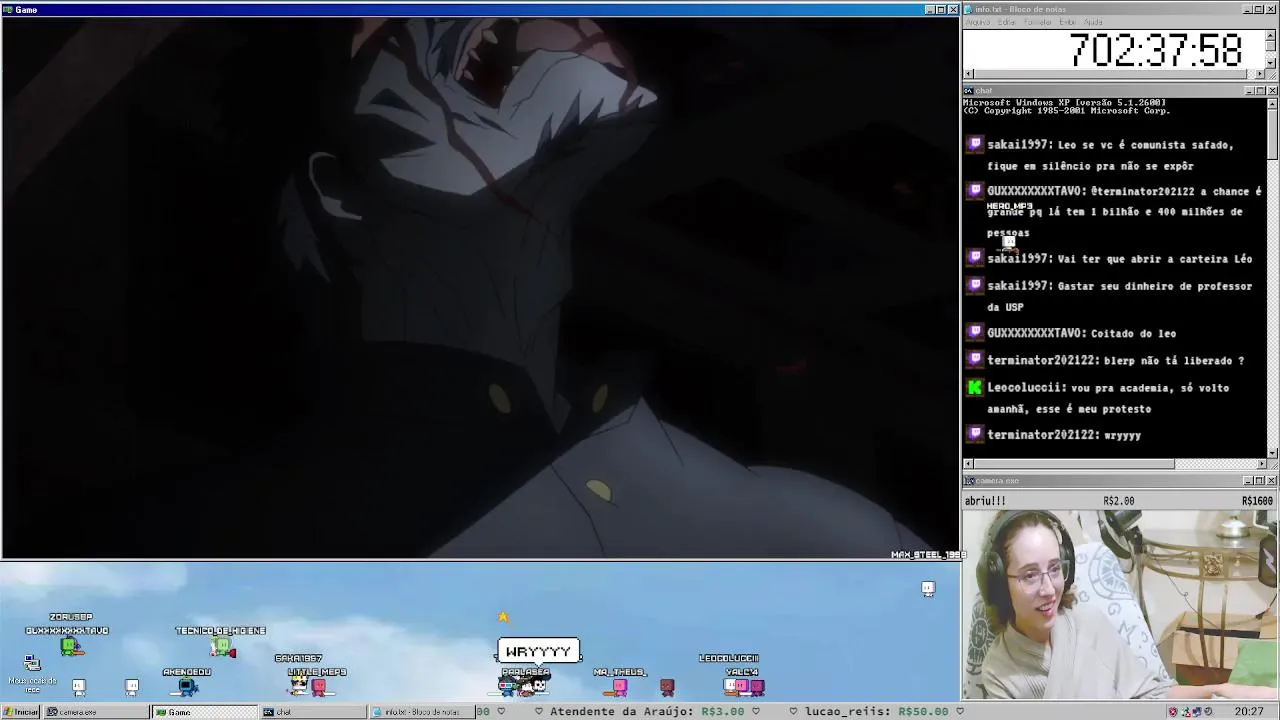Click the MA_THEUS_ pink avatar
Viewport: 1280px width, 720px height.
pyautogui.click(x=620, y=686)
